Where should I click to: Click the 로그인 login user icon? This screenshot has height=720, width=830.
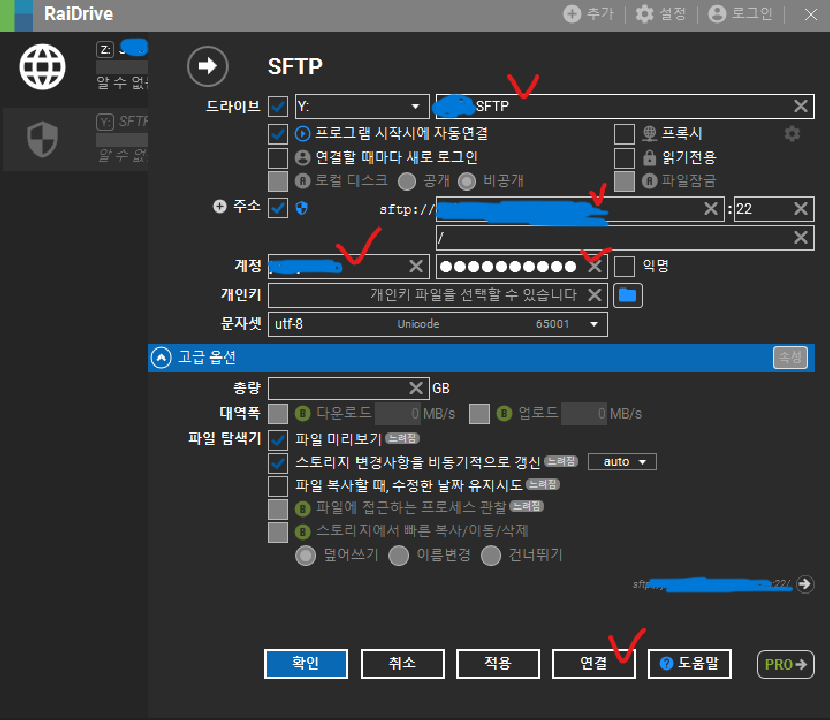717,14
